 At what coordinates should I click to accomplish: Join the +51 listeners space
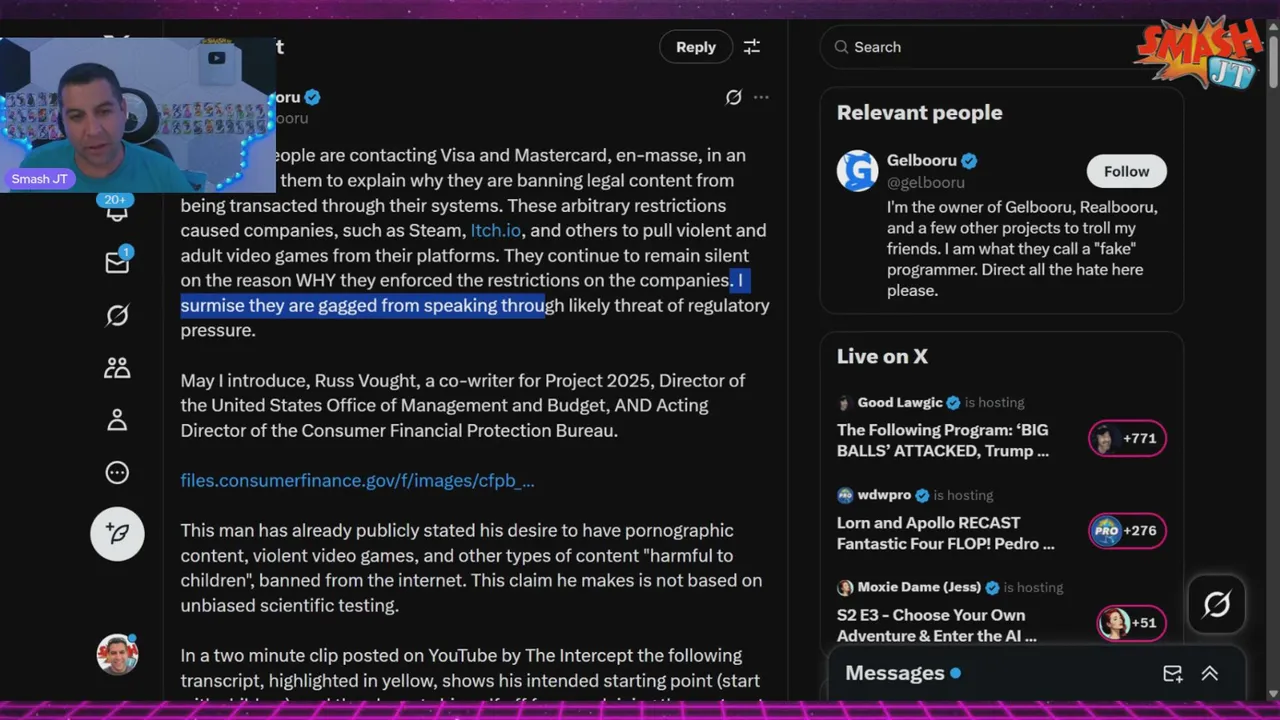pyautogui.click(x=1131, y=622)
